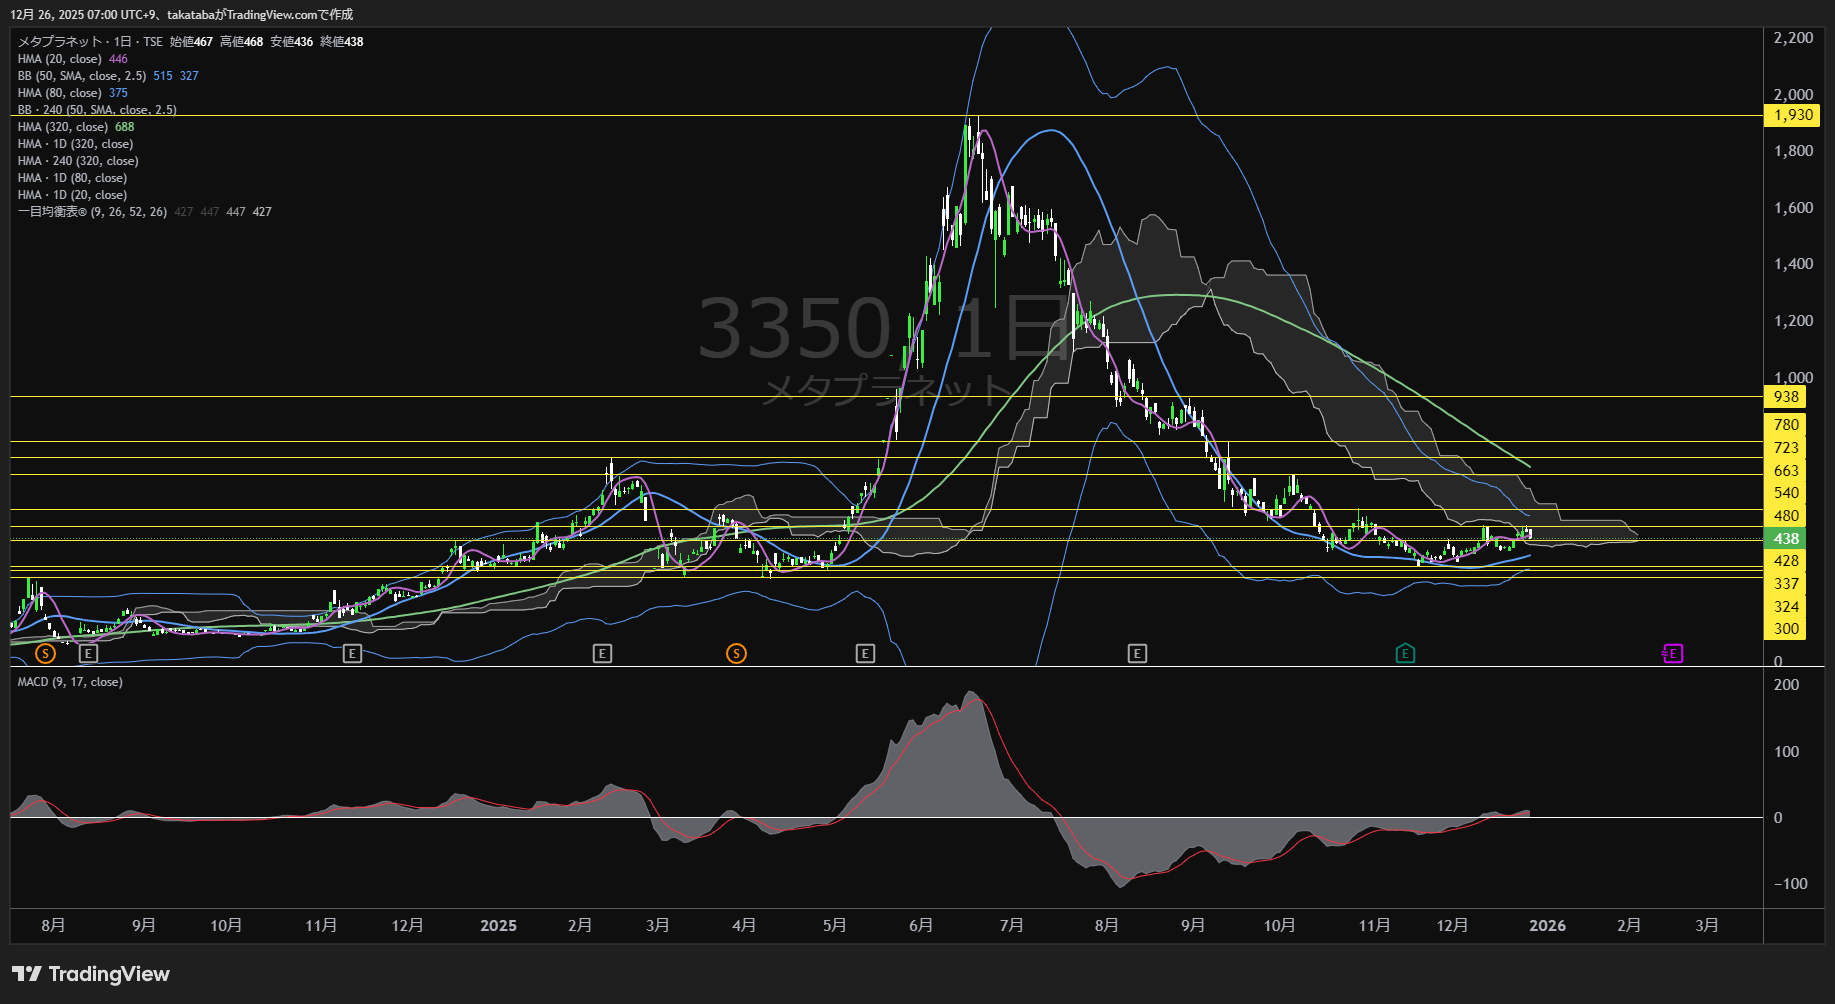This screenshot has height=1004, width=1835.
Task: Click the 2025 label on time axis
Action: click(498, 926)
